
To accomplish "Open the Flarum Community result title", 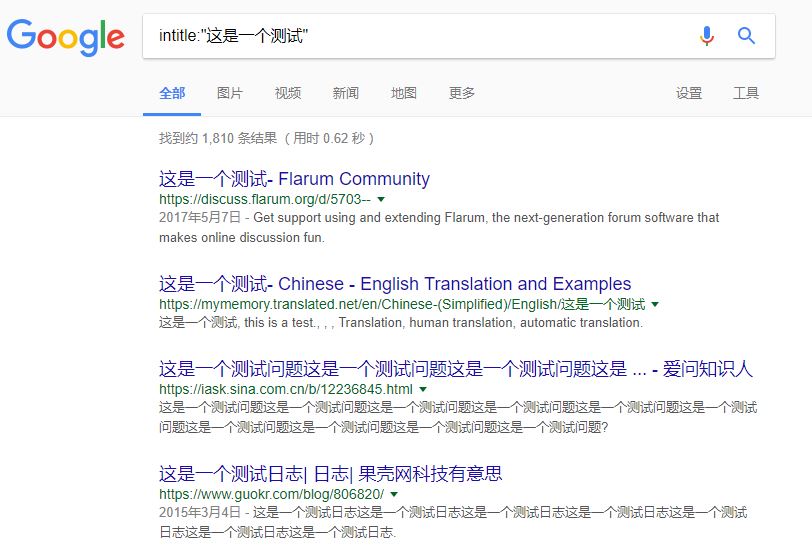I will point(294,179).
